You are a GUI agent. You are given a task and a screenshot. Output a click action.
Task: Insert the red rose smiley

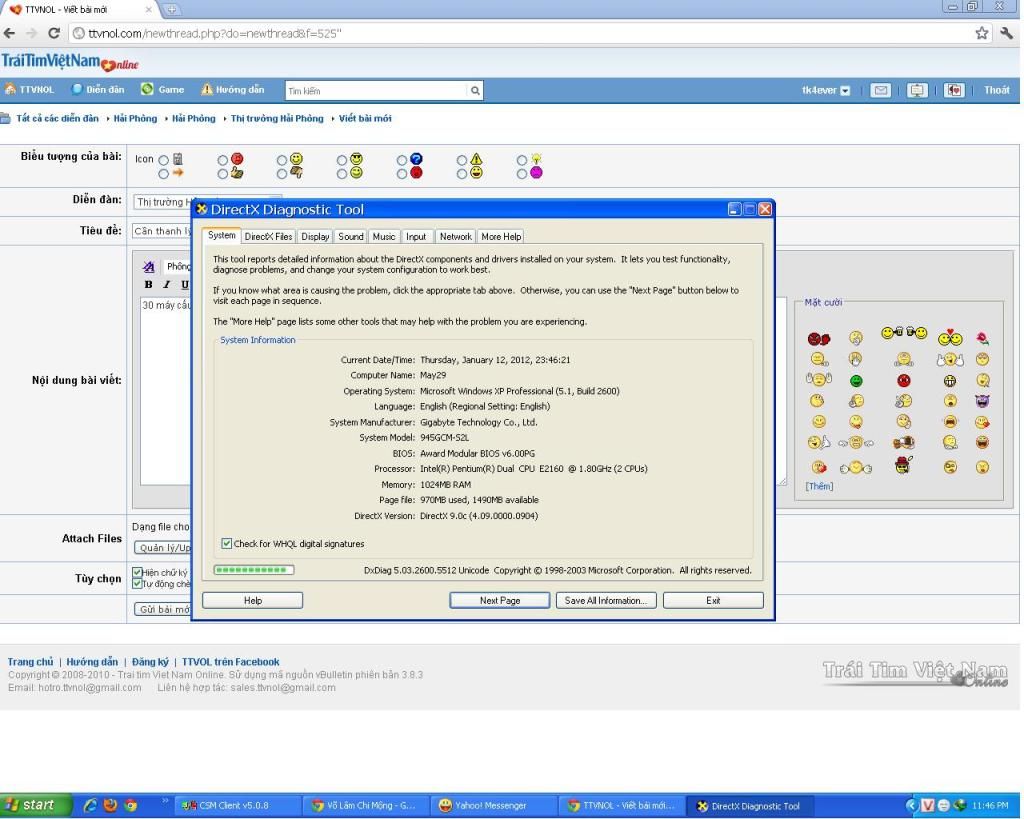coord(982,338)
